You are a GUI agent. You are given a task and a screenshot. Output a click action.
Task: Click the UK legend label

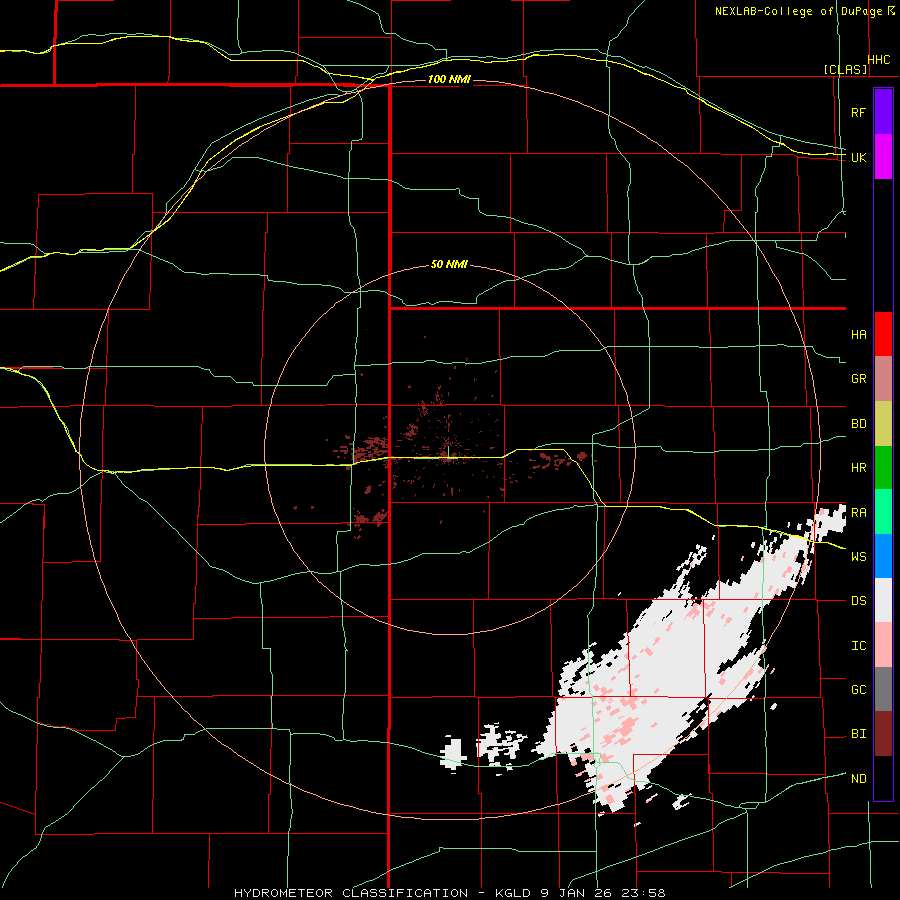859,157
